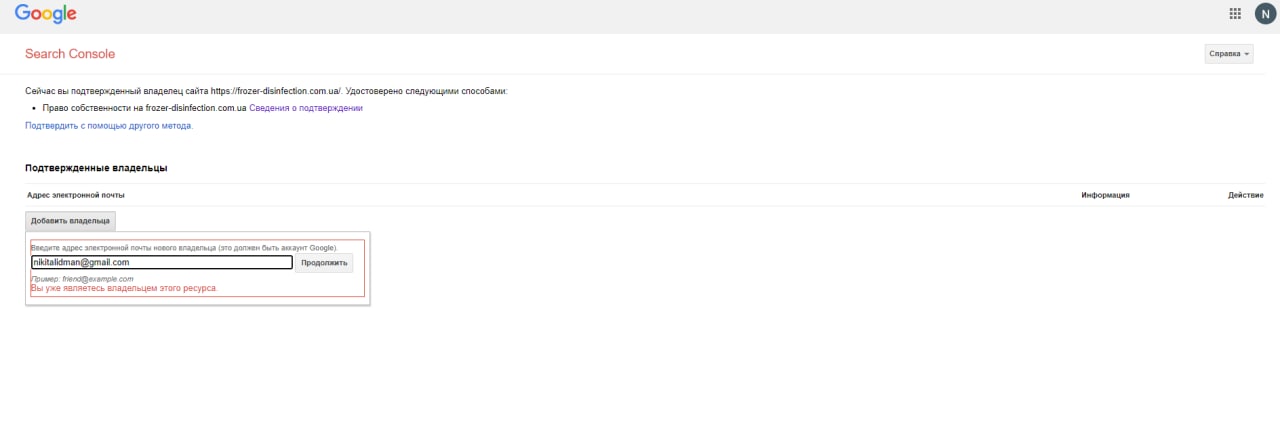Click the Добавить владельца button
1280x425 pixels.
pos(70,221)
